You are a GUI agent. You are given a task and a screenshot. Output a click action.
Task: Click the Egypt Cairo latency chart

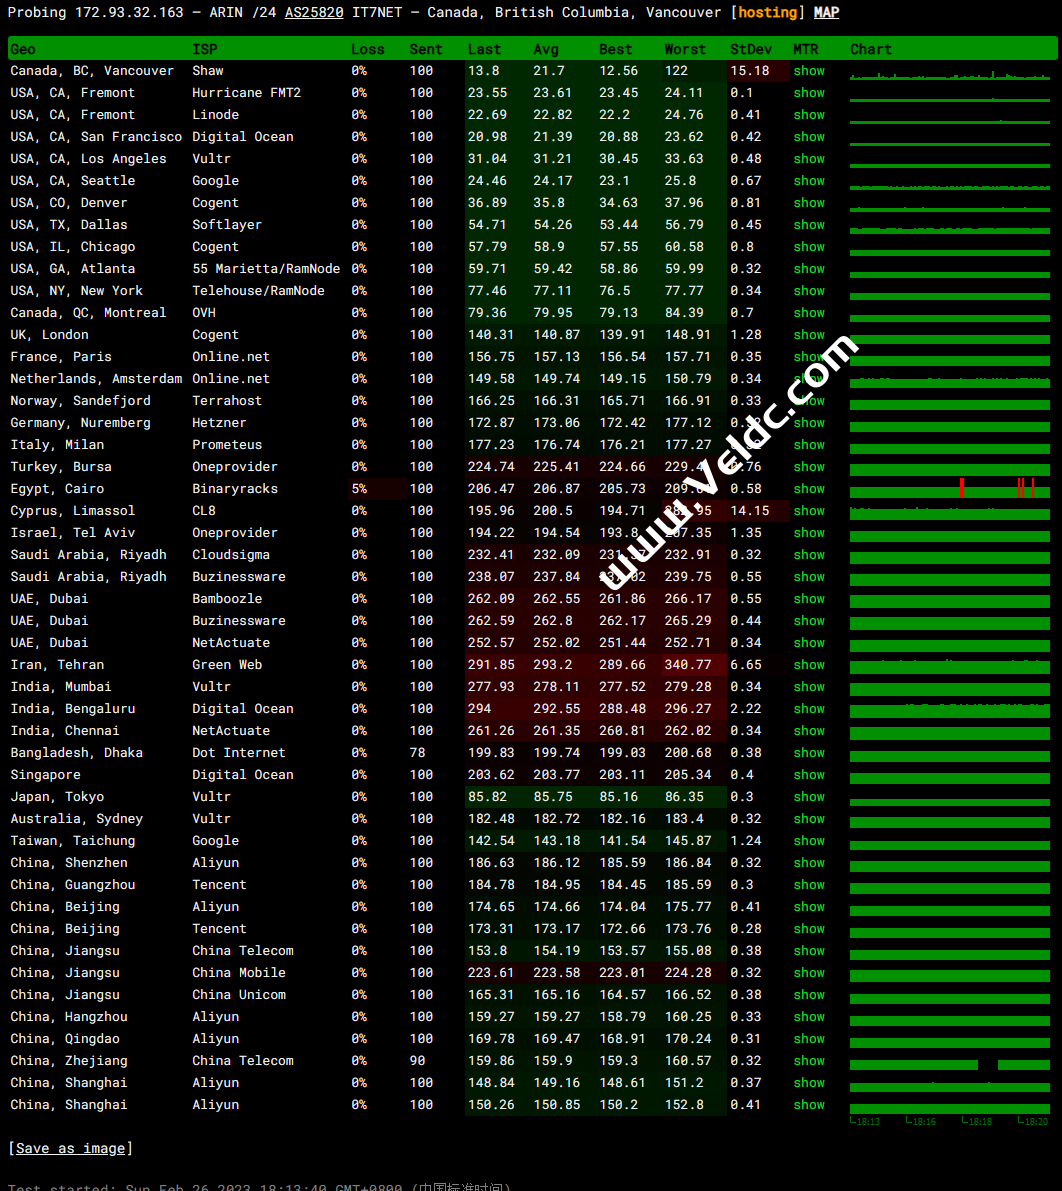950,488
